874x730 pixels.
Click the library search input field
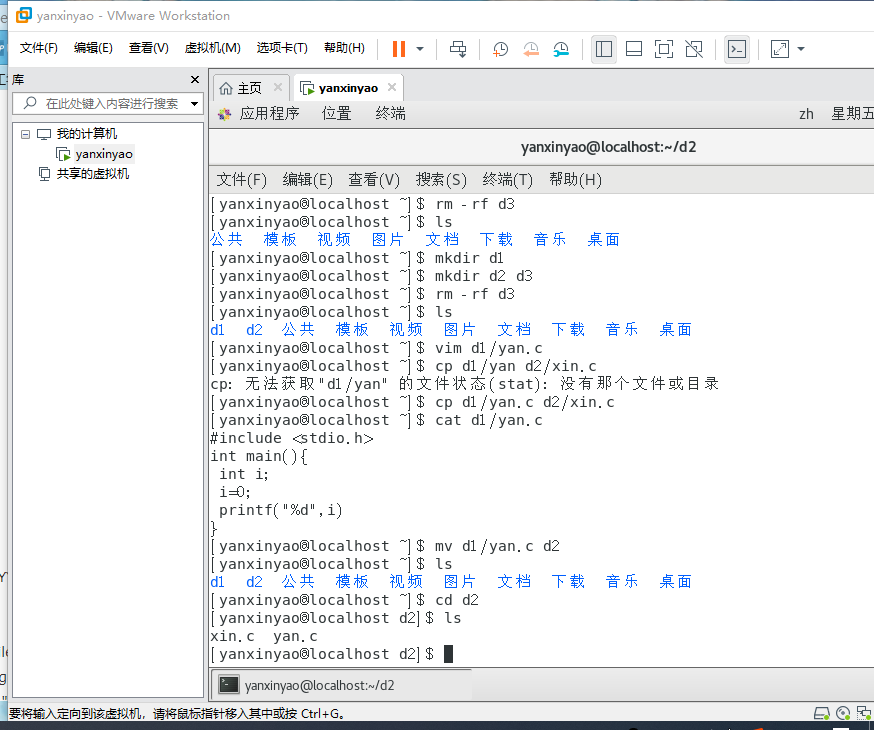[x=106, y=104]
